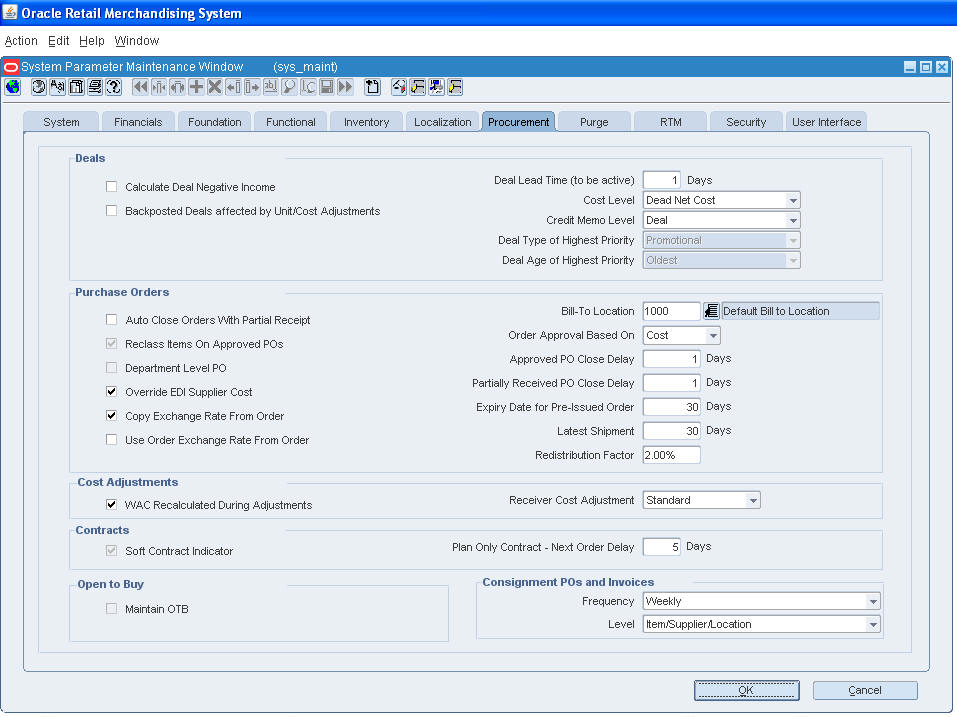Open the Action menu
This screenshot has height=717, width=957.
(x=21, y=41)
